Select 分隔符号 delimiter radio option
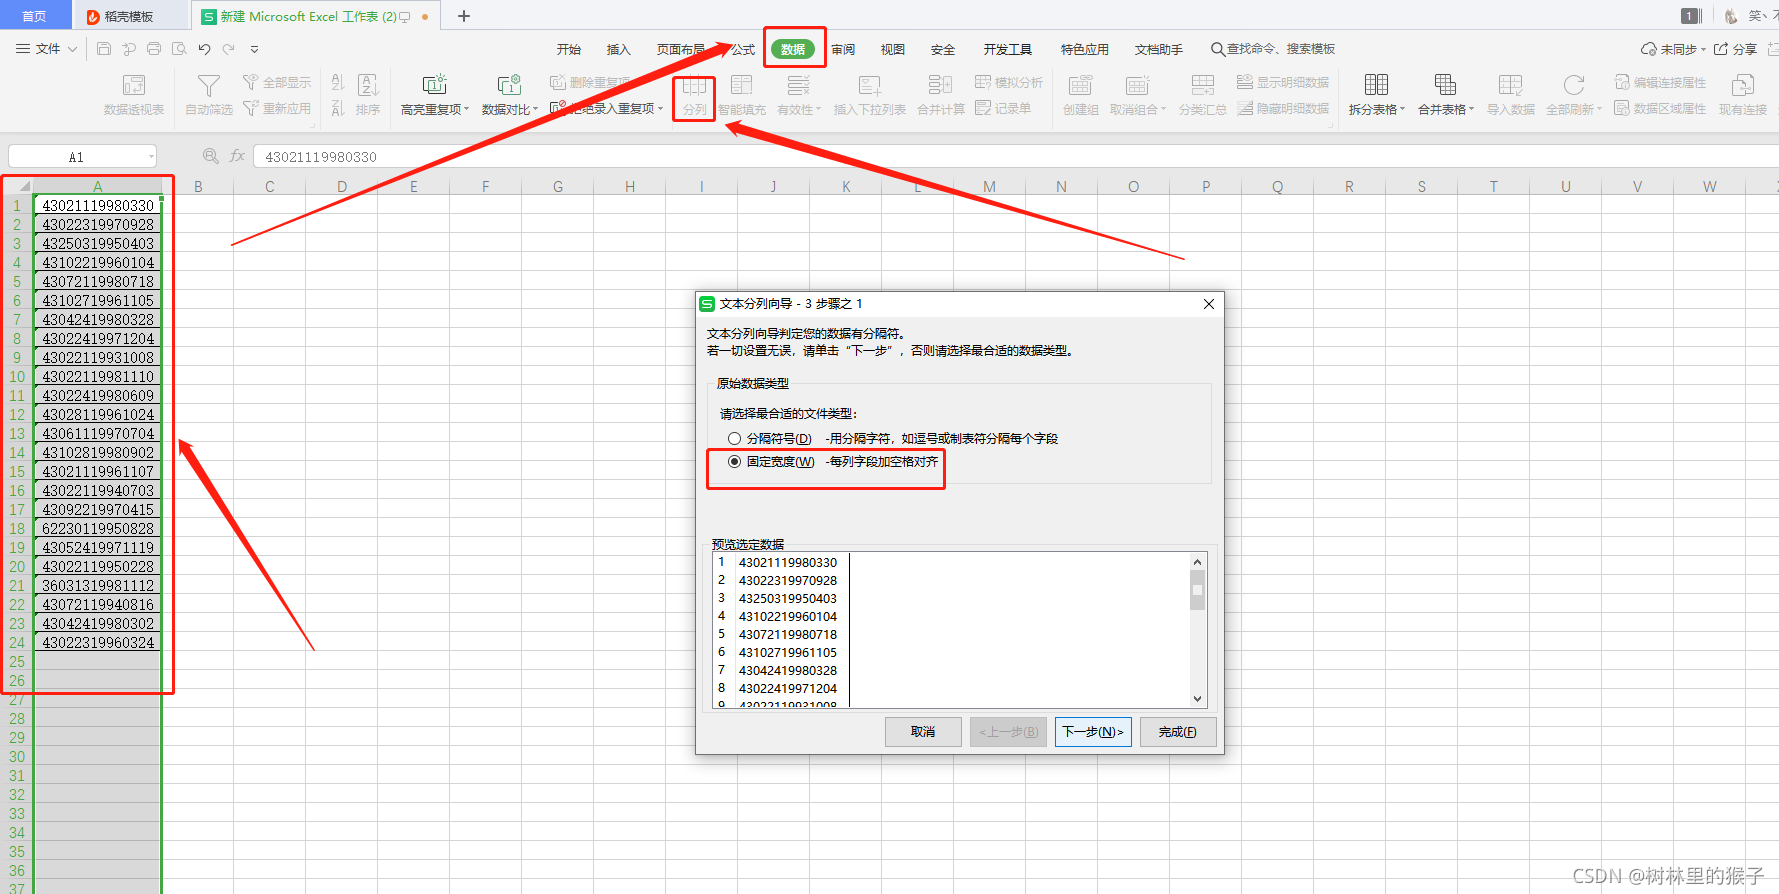Image resolution: width=1779 pixels, height=894 pixels. (735, 438)
